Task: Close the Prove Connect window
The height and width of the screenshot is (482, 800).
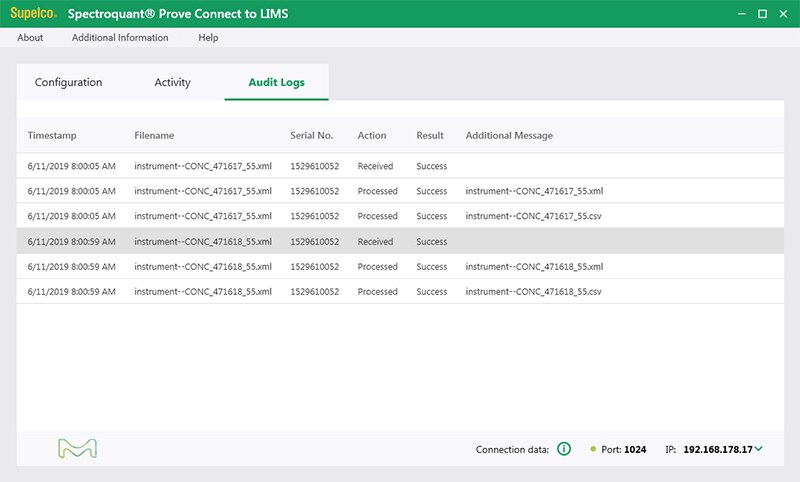Action: (x=783, y=14)
